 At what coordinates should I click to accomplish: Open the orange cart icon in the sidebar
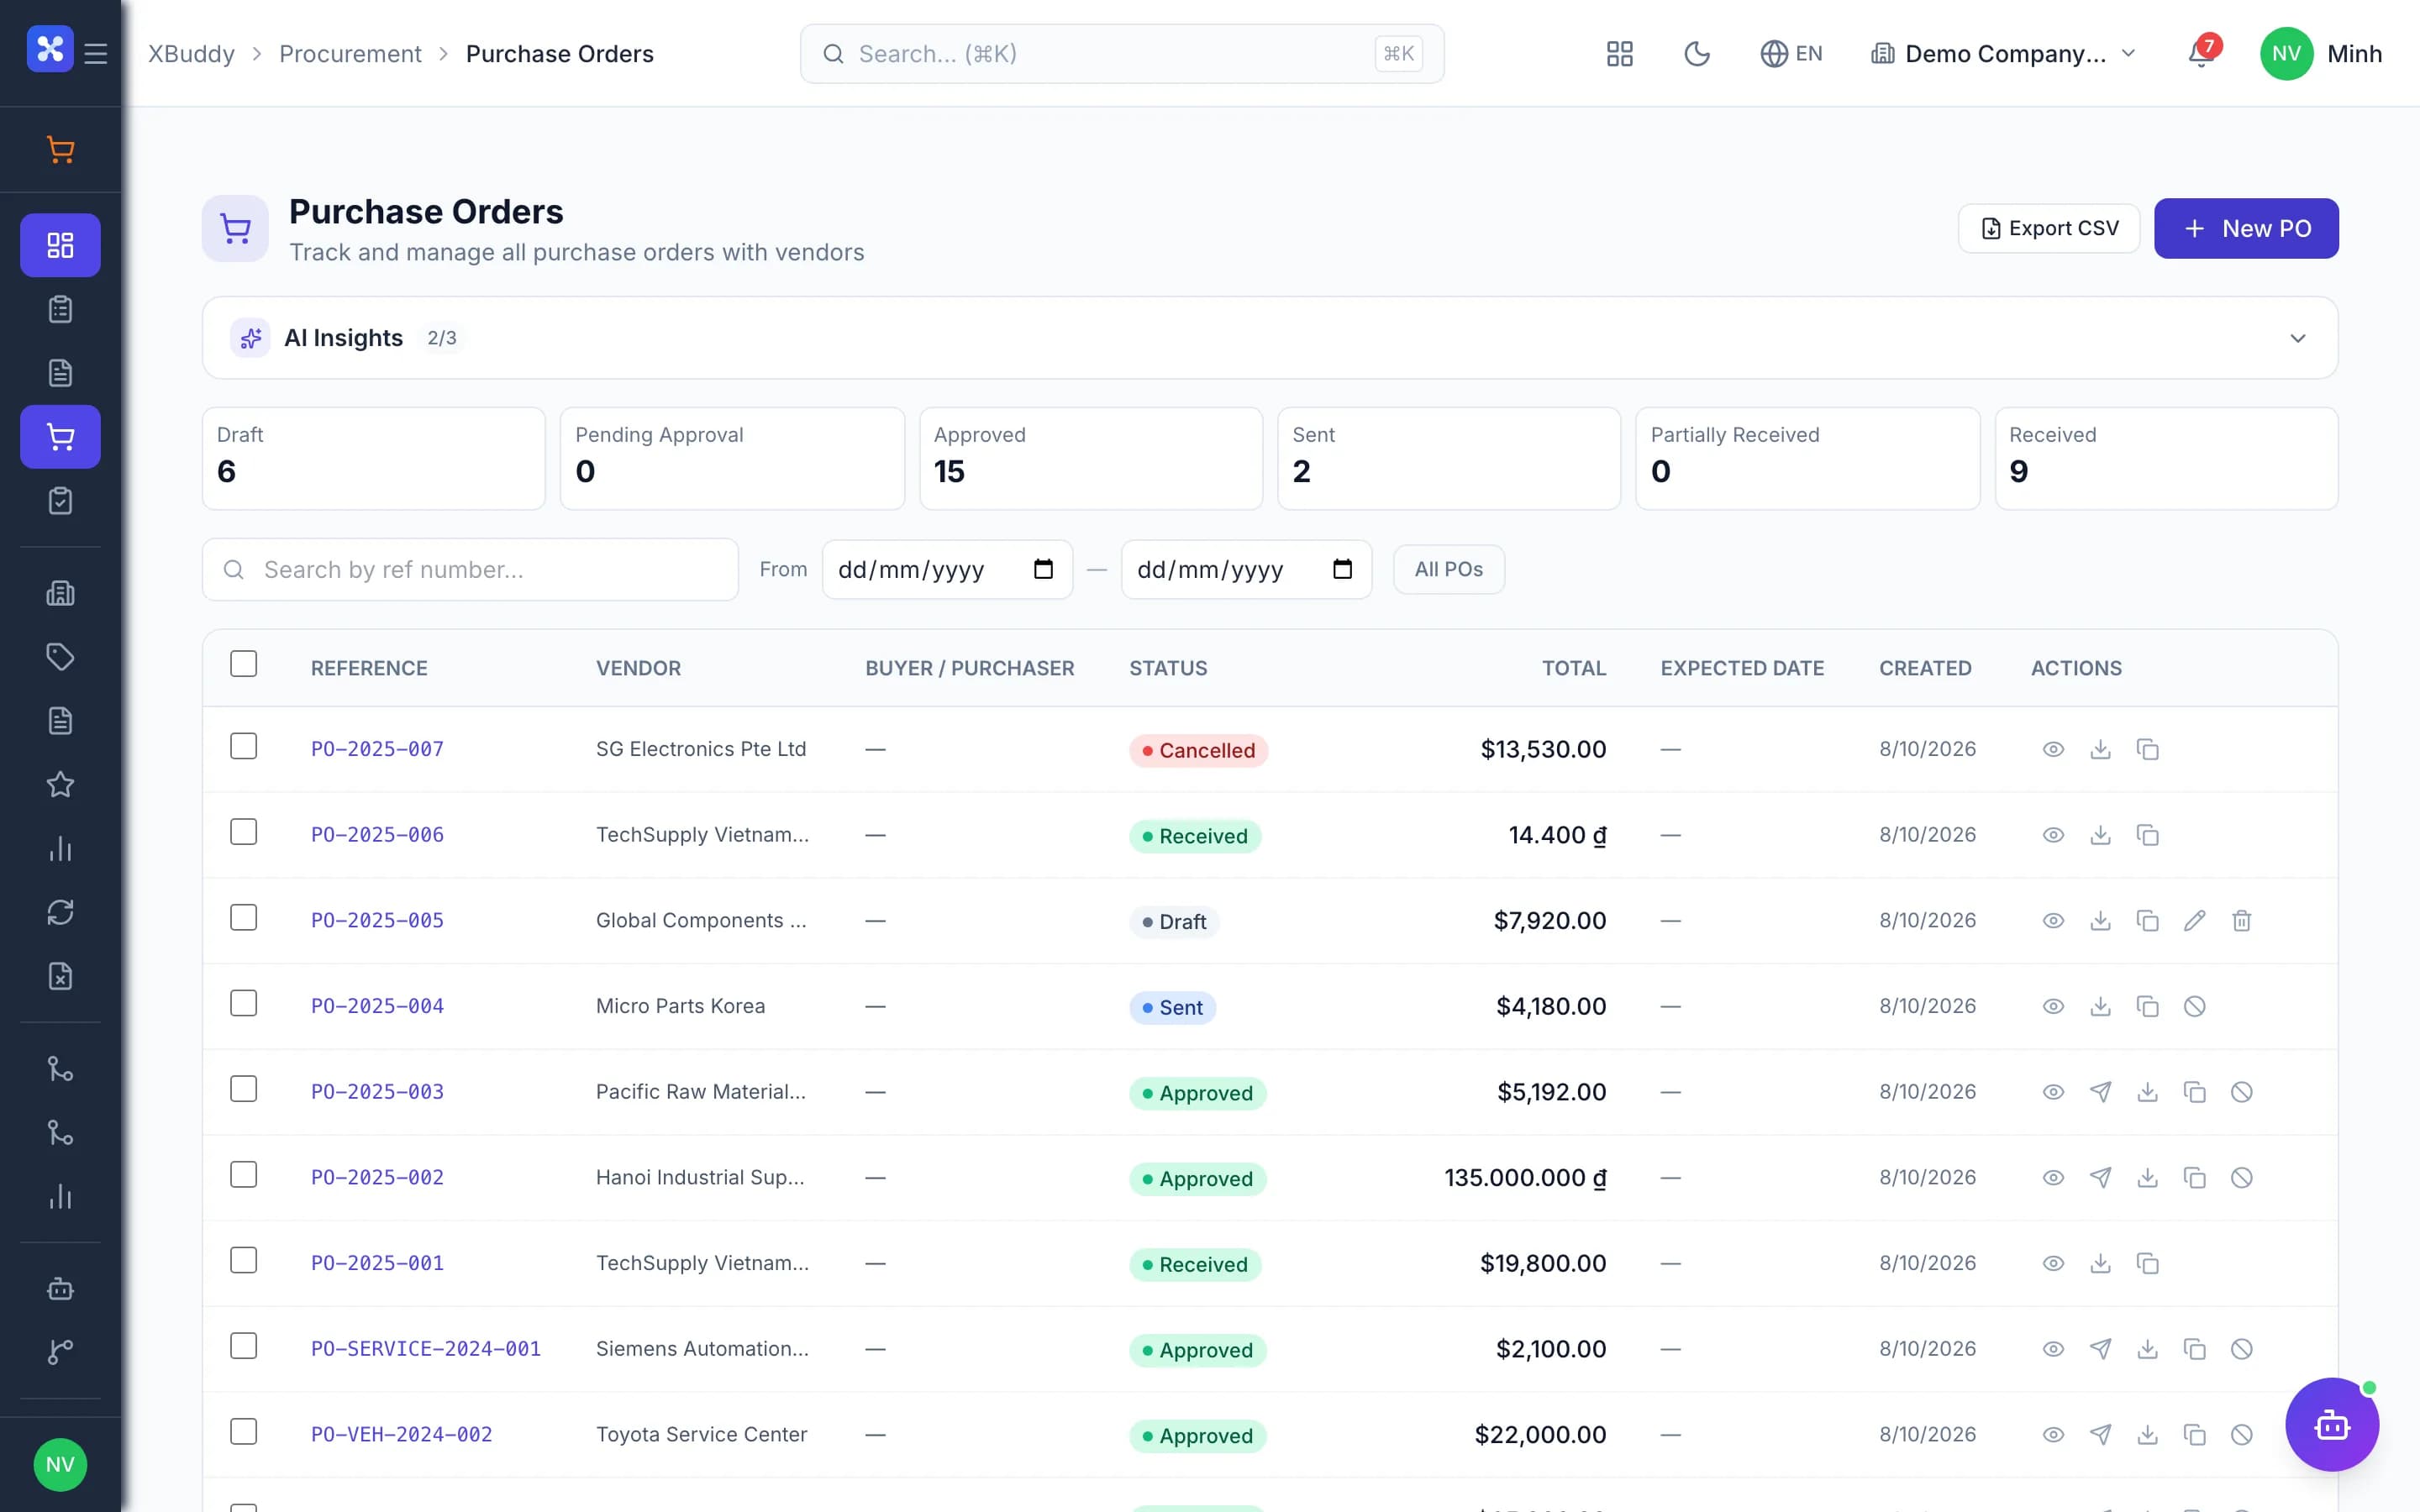click(60, 150)
